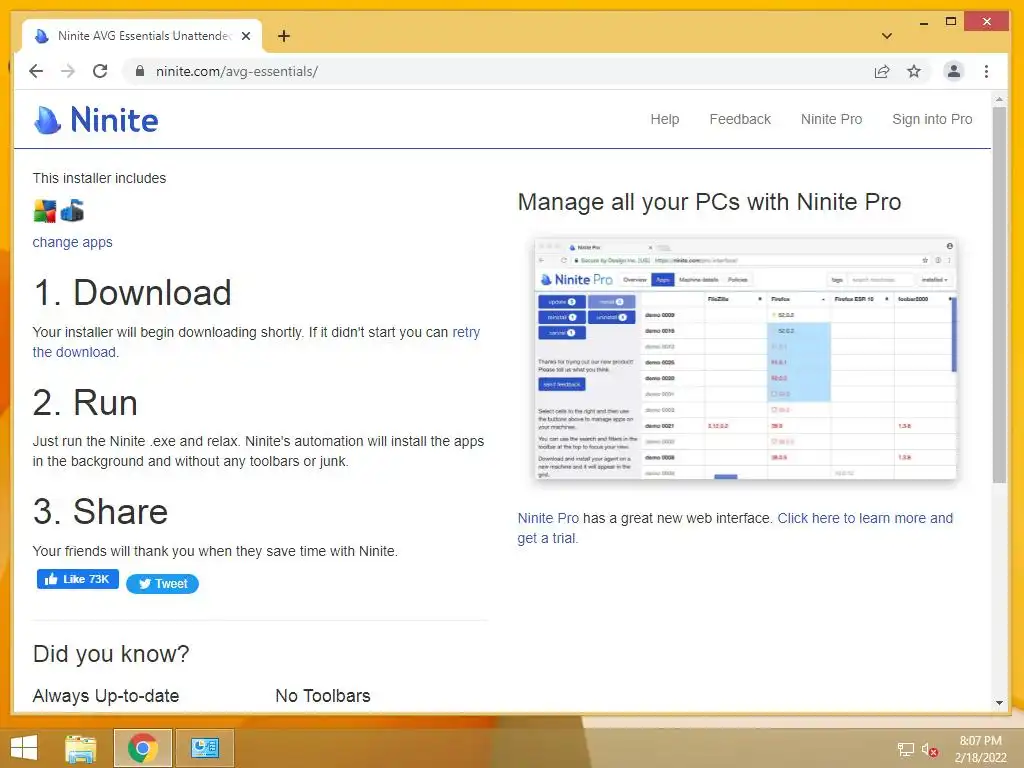Select the Ninite AVG Essentials tab

[142, 36]
